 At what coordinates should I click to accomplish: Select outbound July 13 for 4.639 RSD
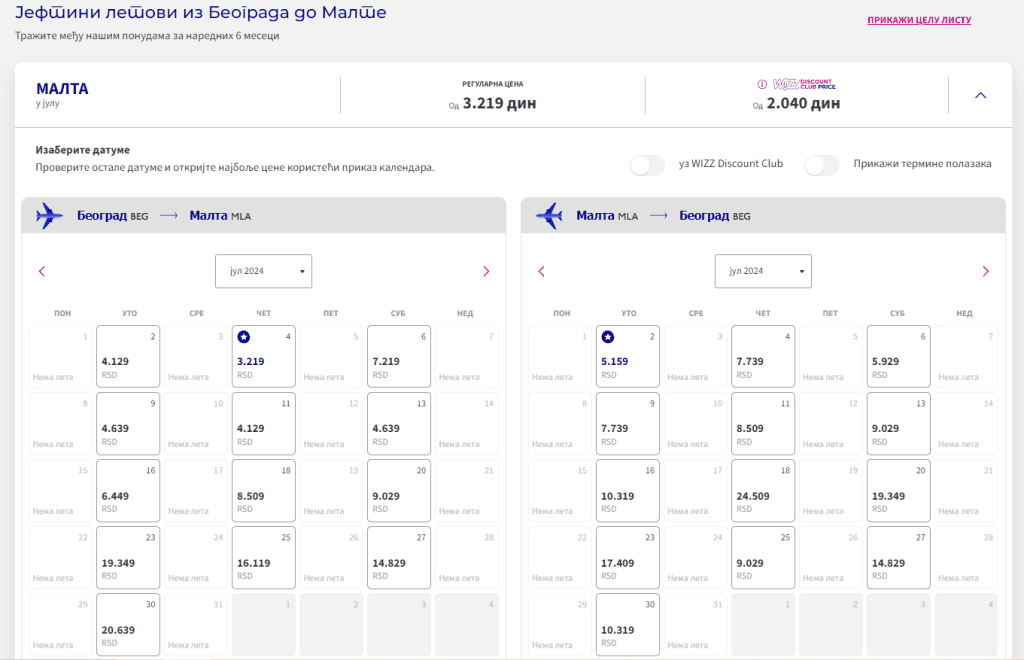[398, 424]
